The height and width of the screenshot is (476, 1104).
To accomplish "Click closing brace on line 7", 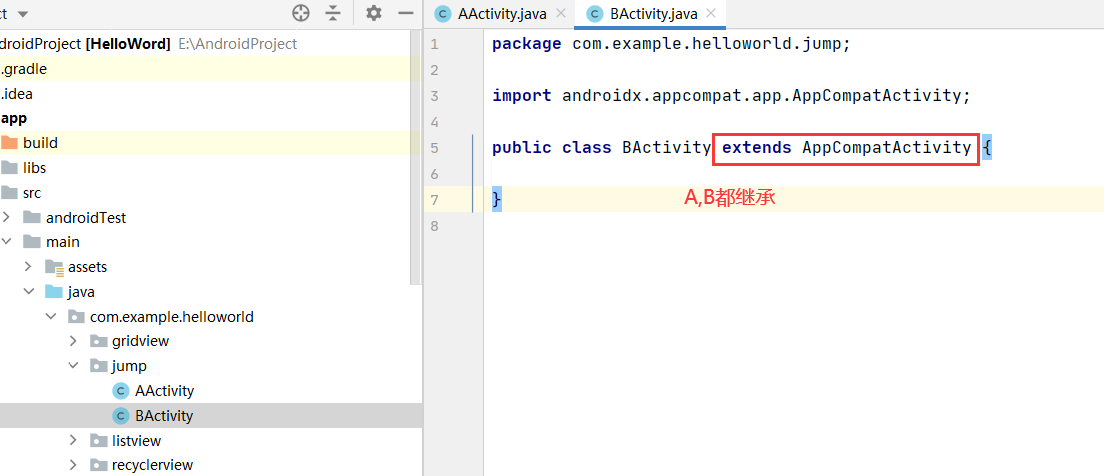I will [496, 200].
